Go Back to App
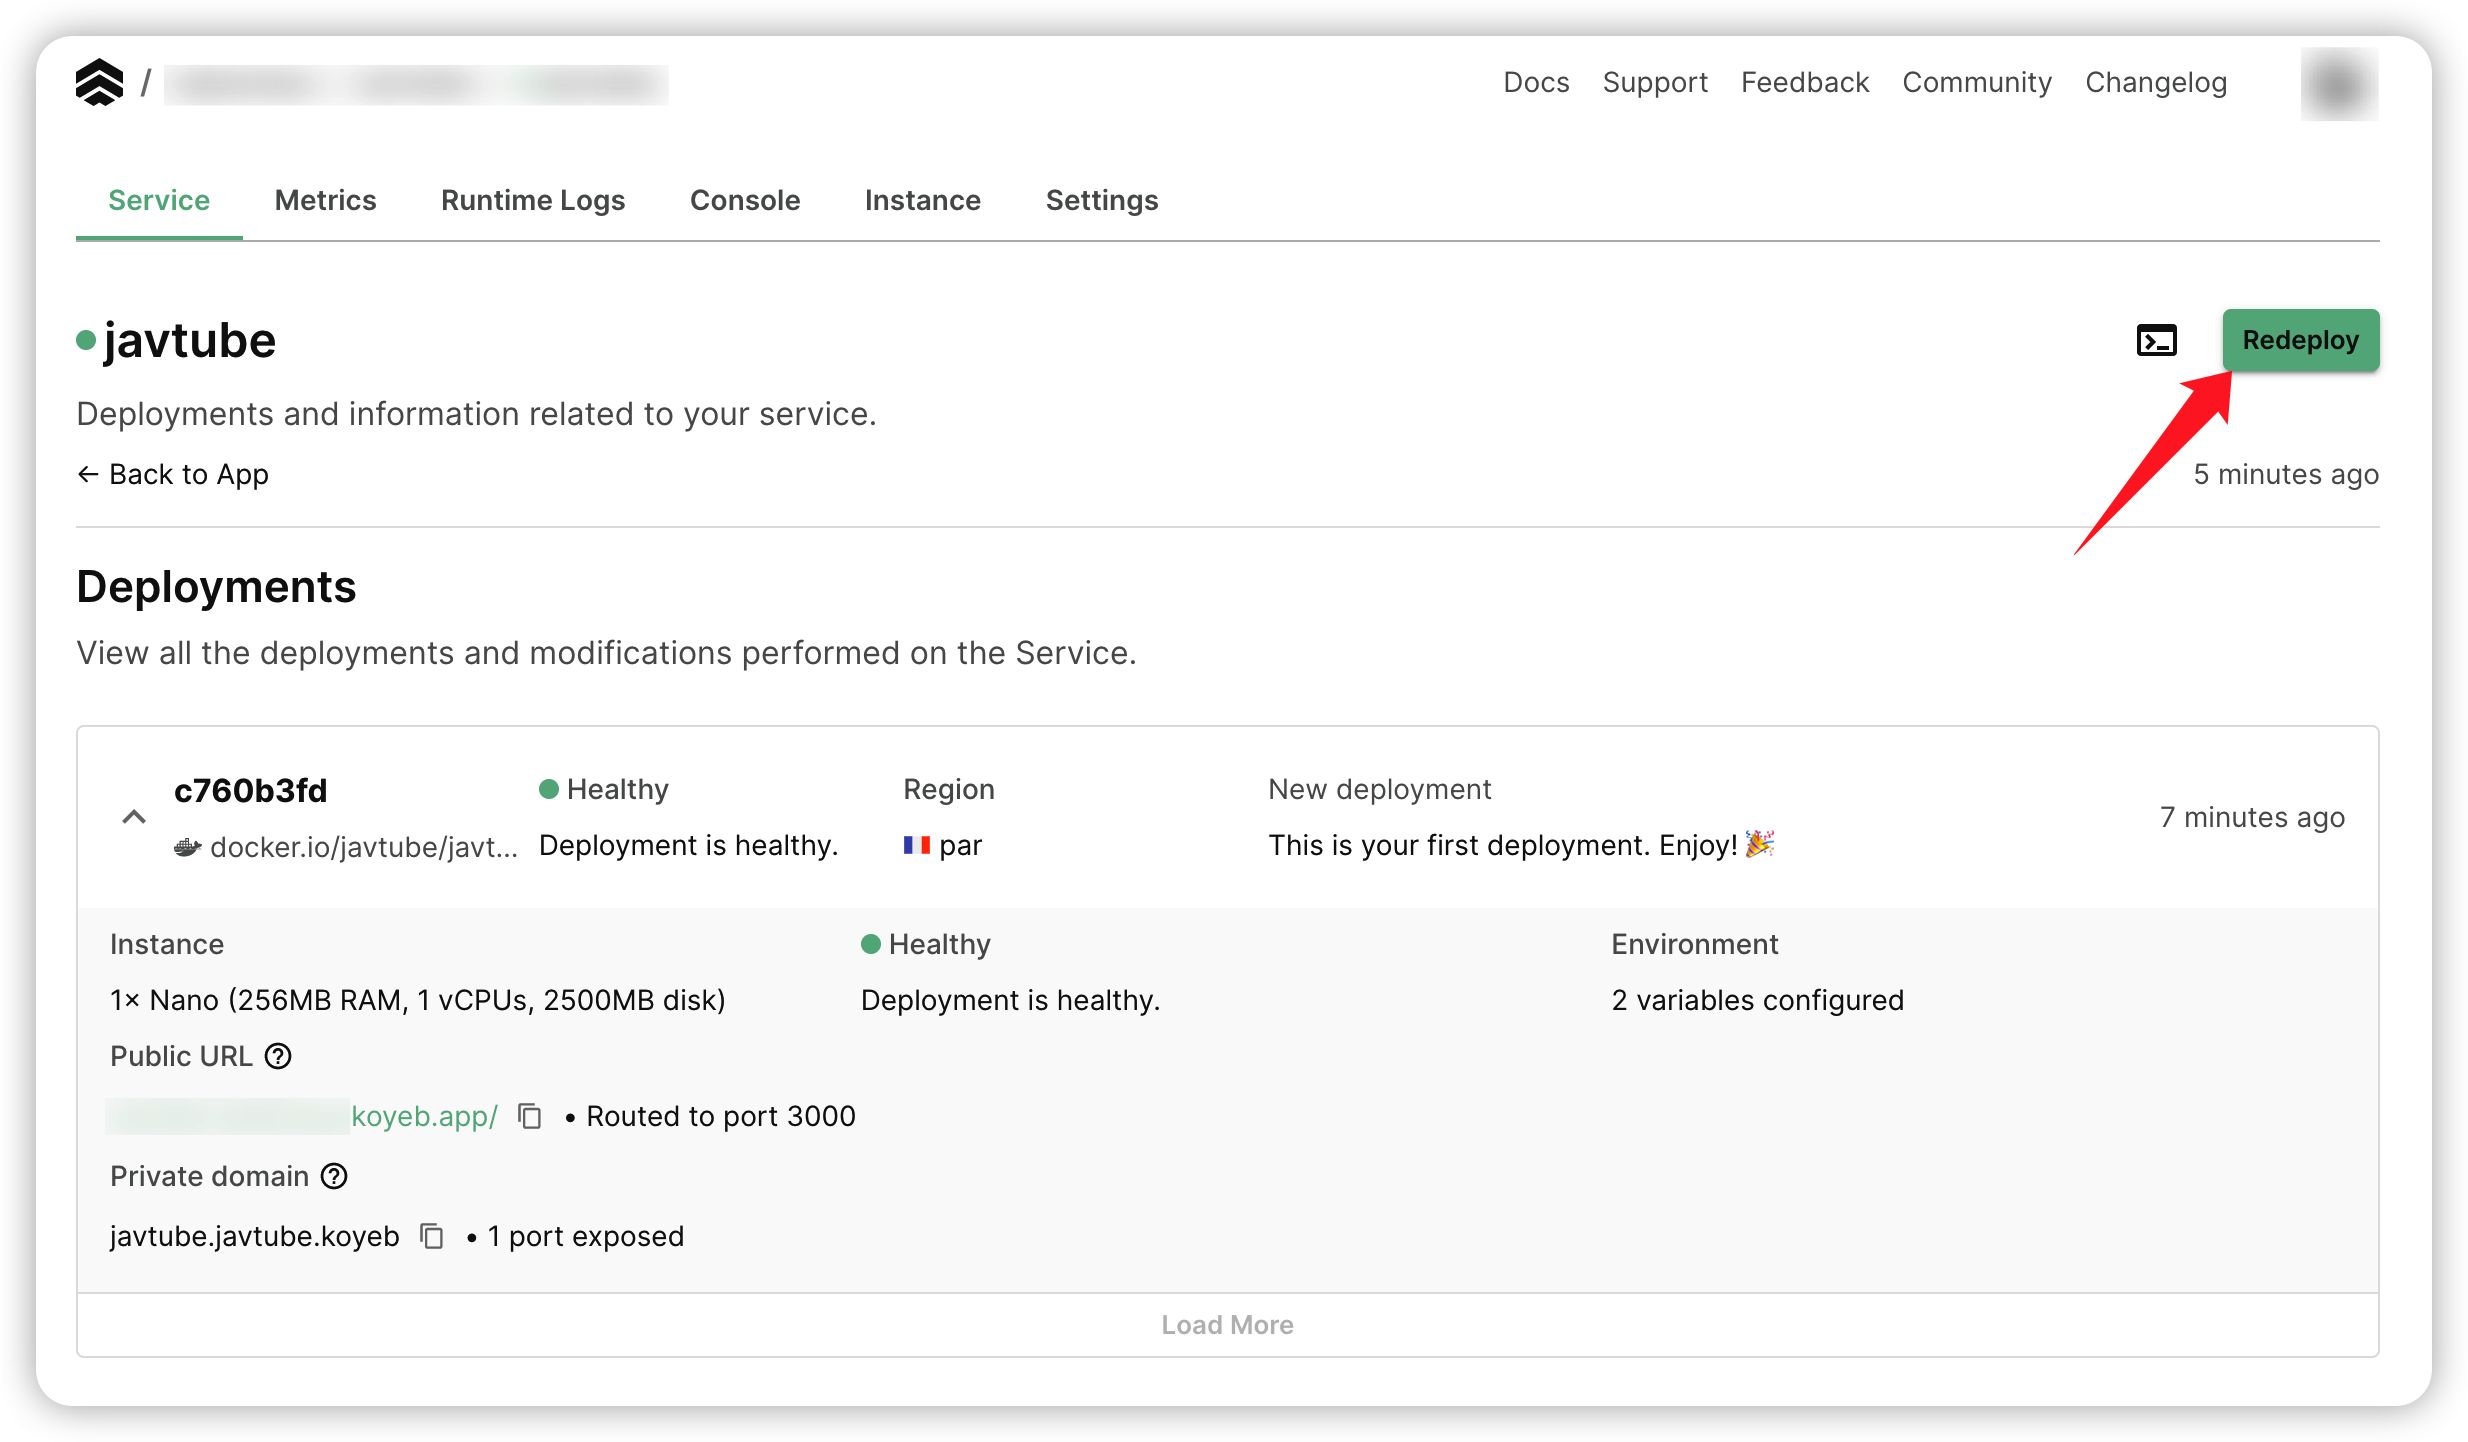The image size is (2468, 1442). (x=173, y=474)
